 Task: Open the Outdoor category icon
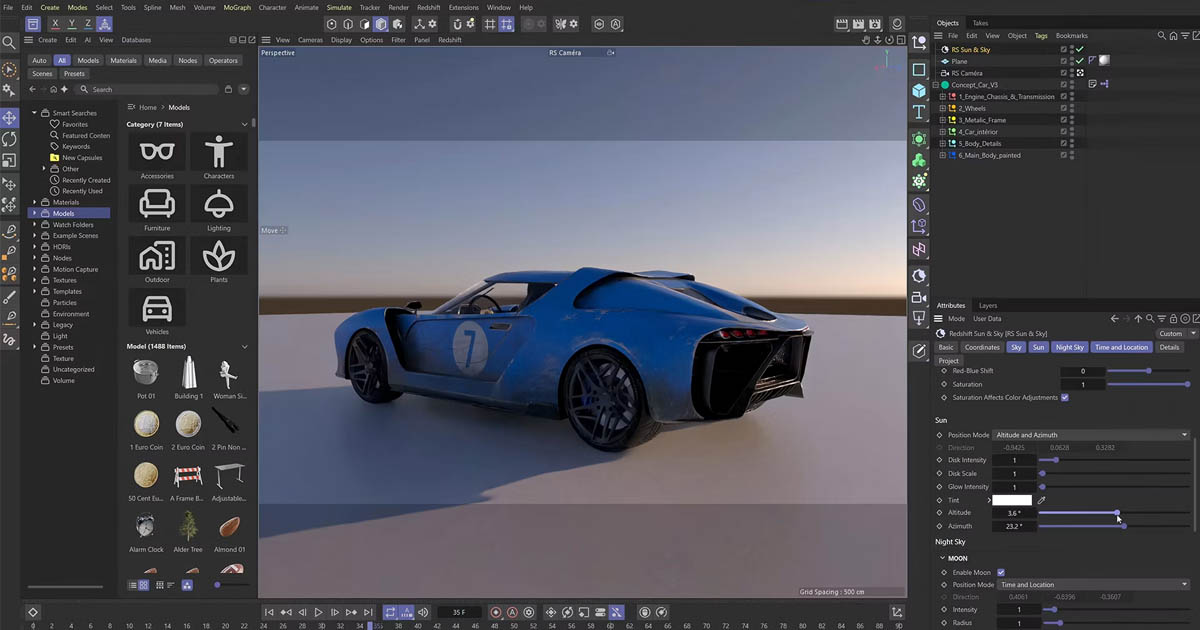pos(157,256)
